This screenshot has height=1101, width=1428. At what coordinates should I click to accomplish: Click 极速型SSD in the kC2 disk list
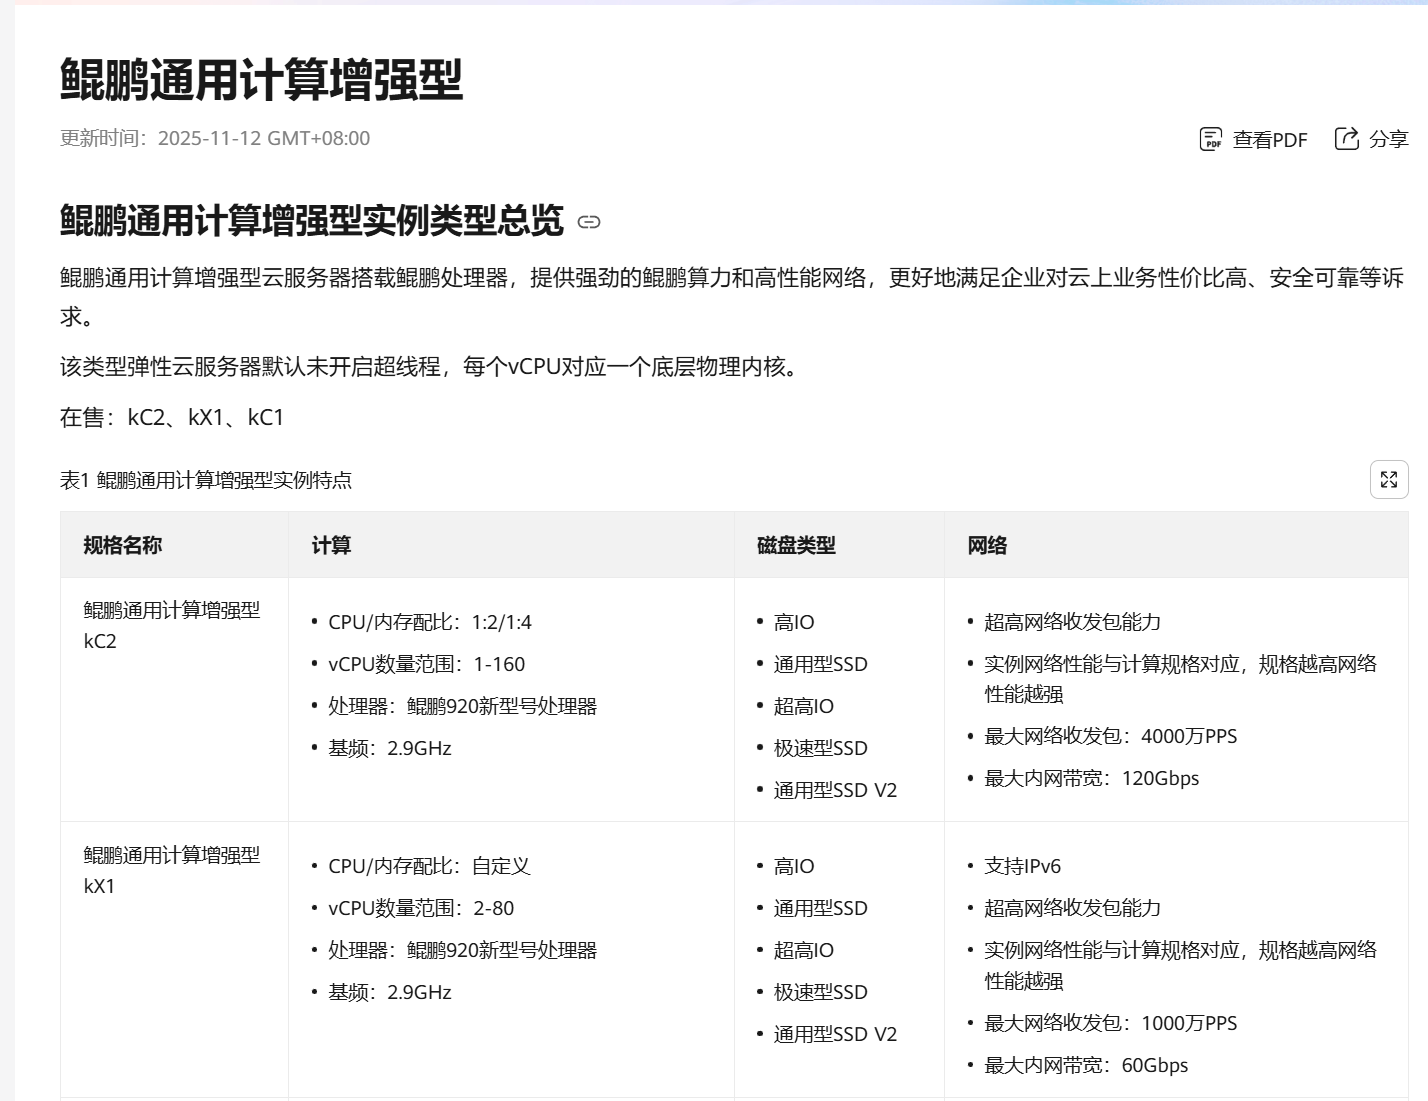tap(821, 748)
